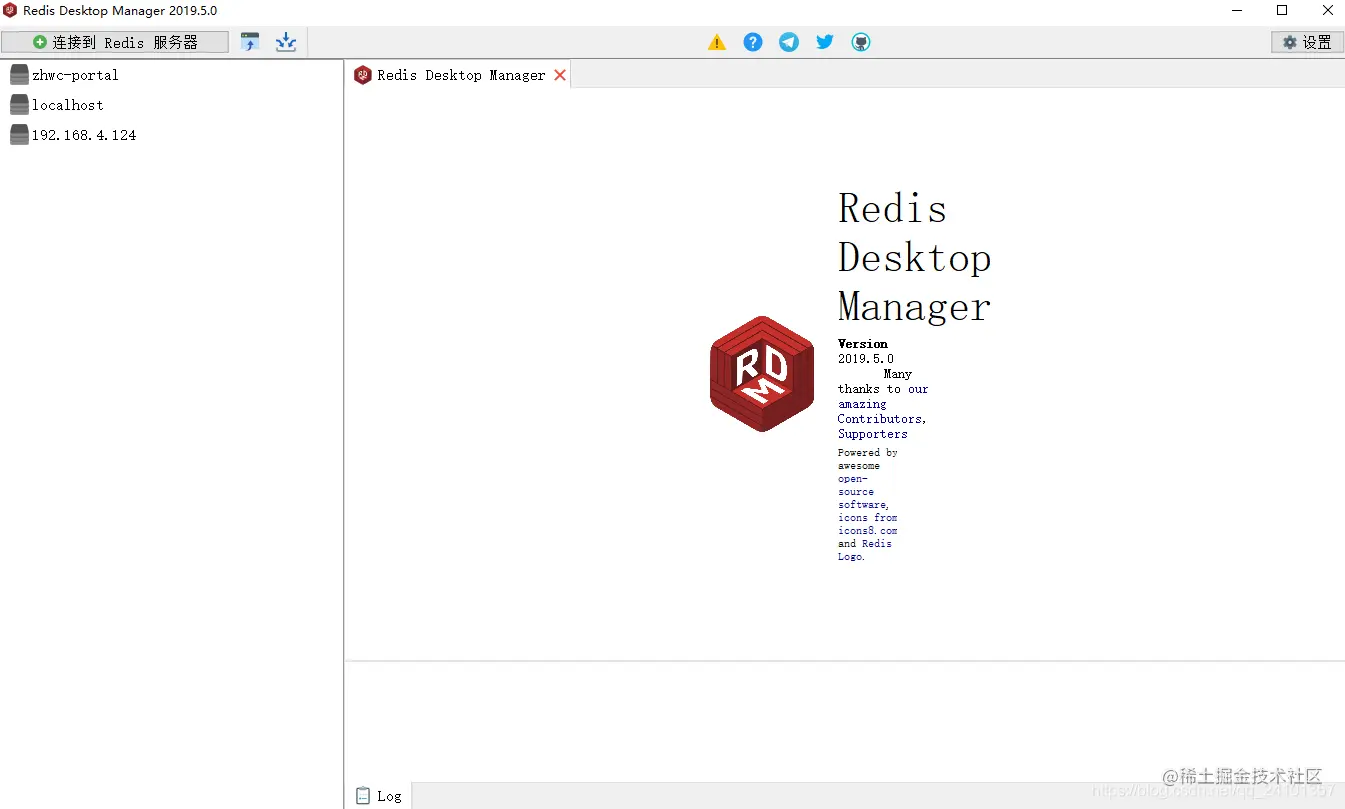Image resolution: width=1345 pixels, height=809 pixels.
Task: Close the Redis Desktop Manager tab
Action: pyautogui.click(x=560, y=75)
